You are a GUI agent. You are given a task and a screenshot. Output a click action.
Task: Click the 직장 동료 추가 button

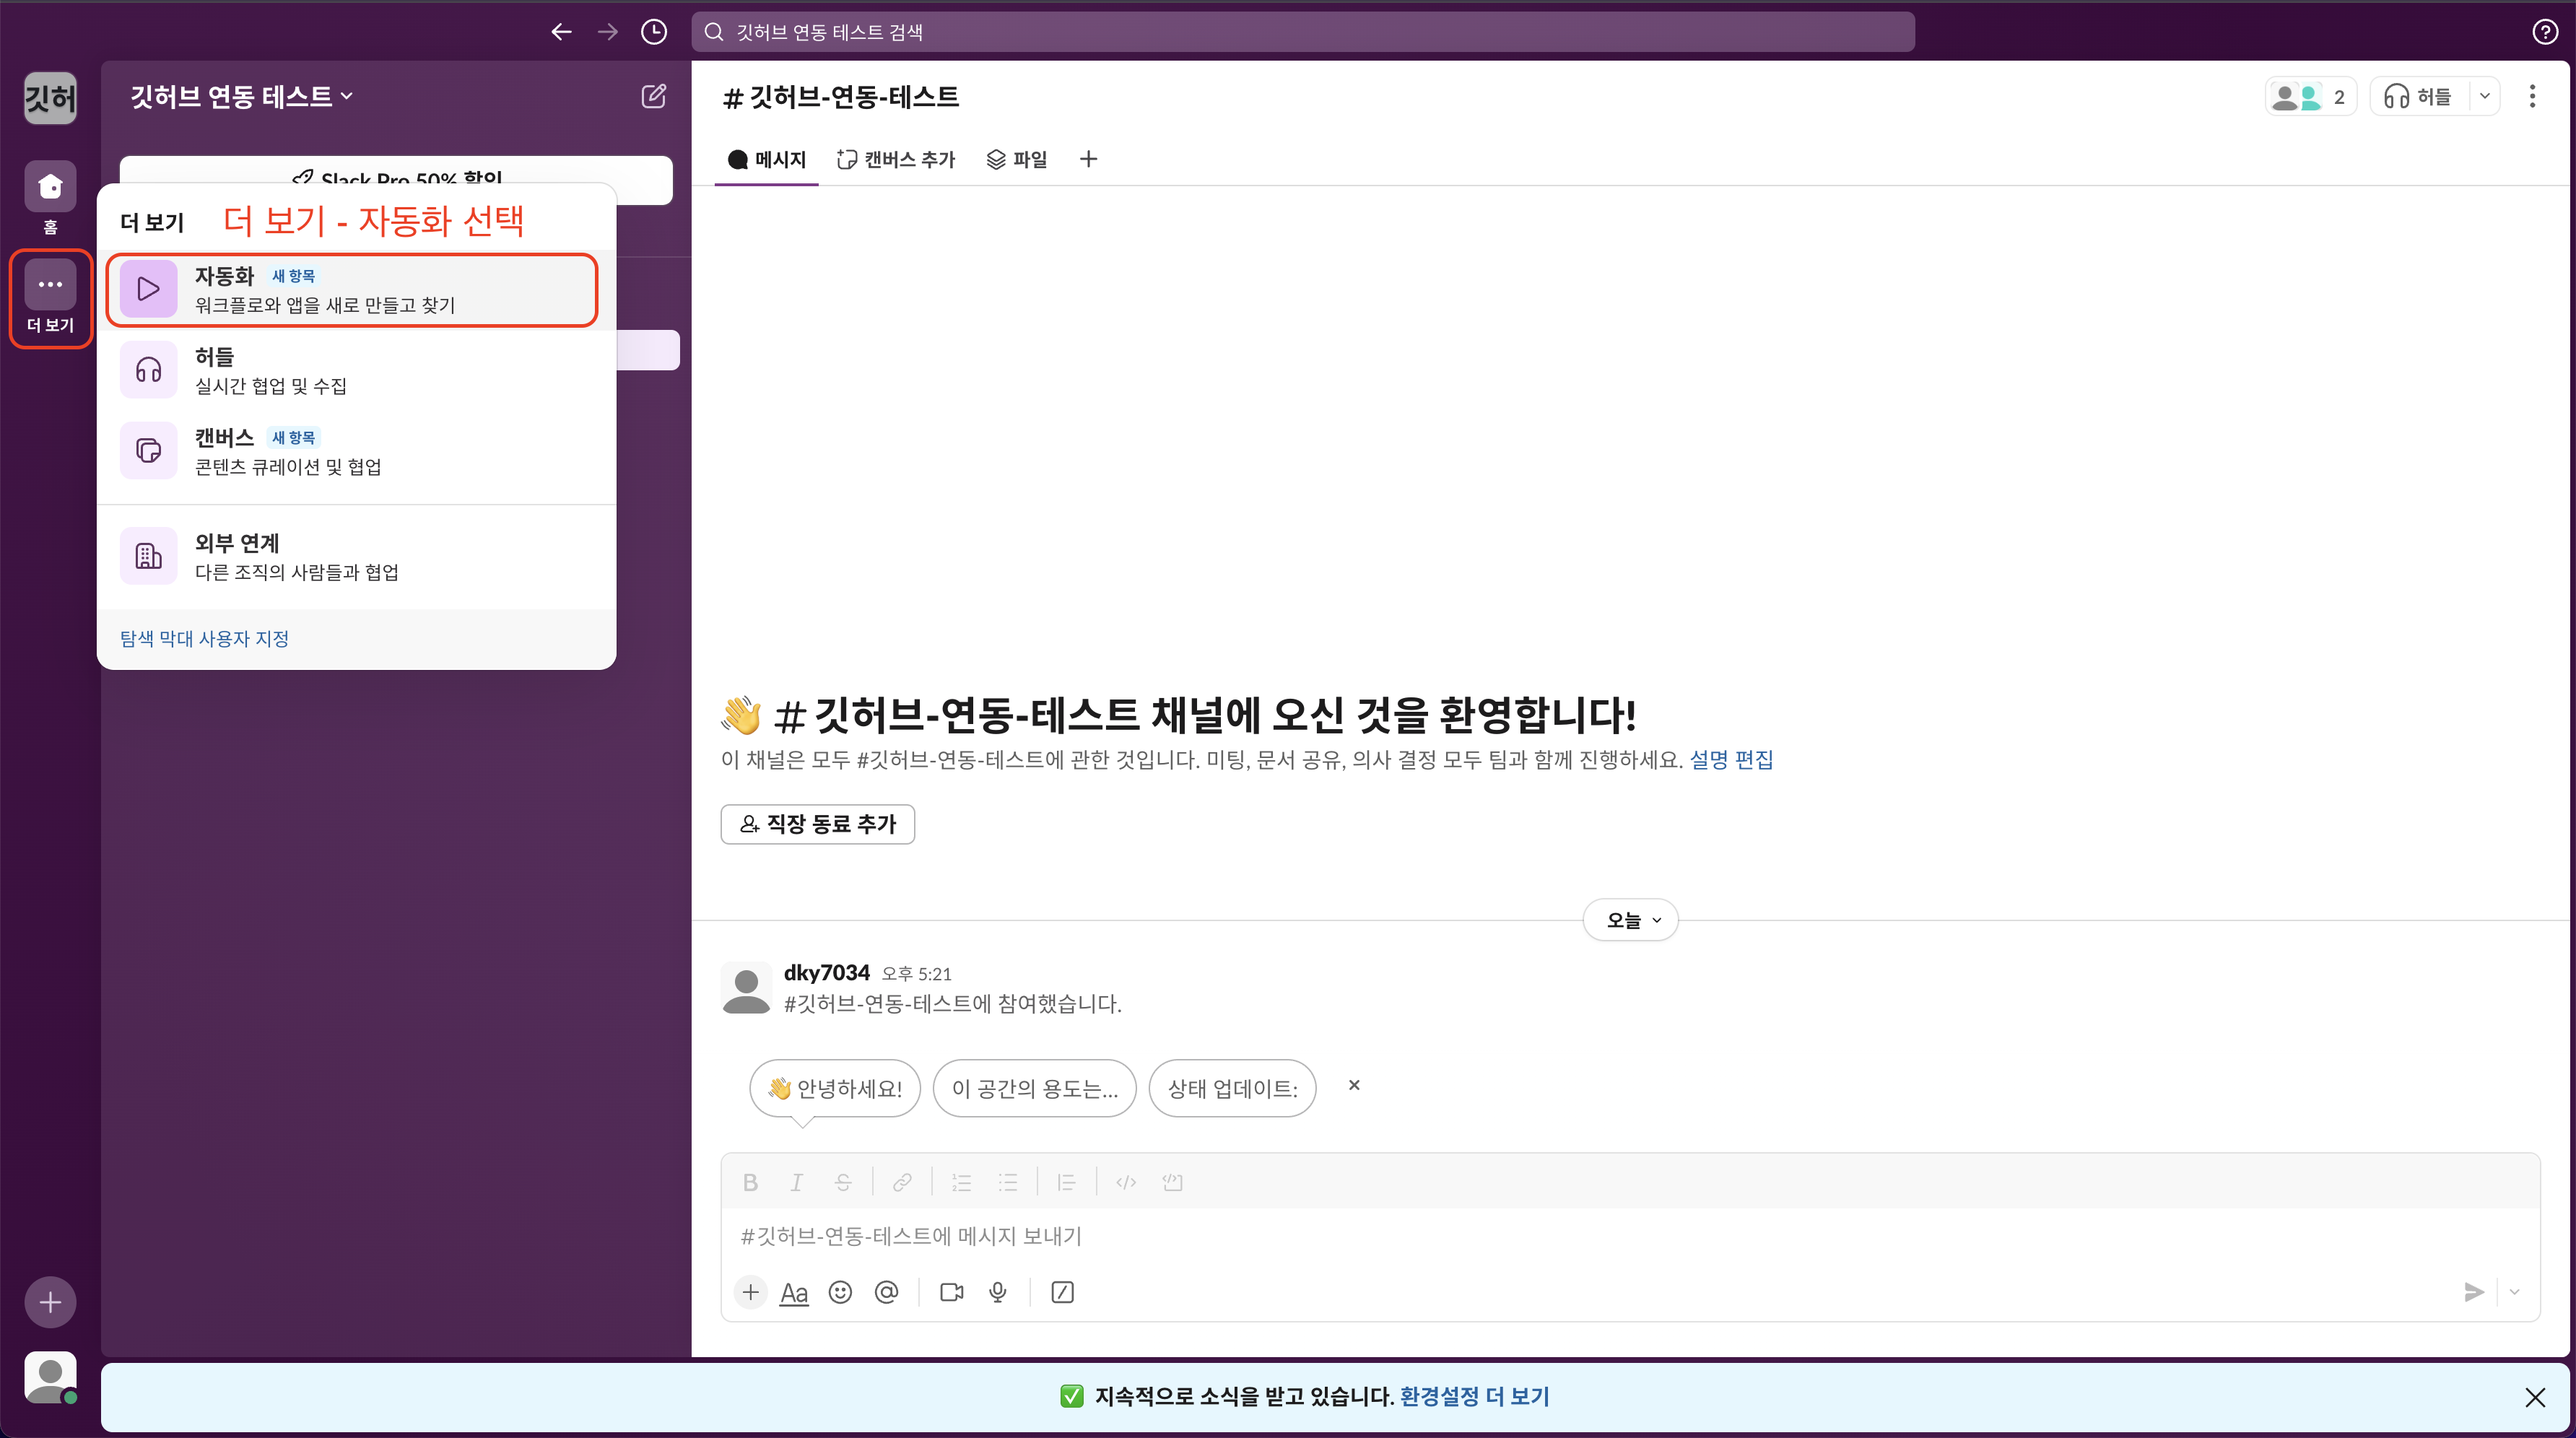click(817, 823)
